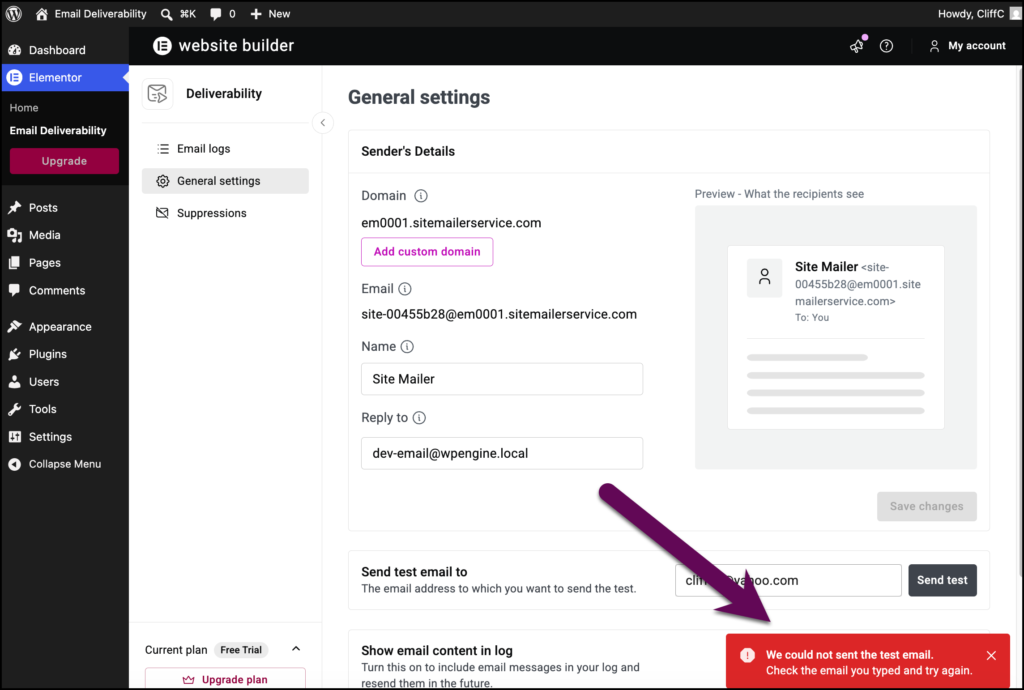The width and height of the screenshot is (1024, 690).
Task: Open Suppressions section
Action: click(x=225, y=213)
